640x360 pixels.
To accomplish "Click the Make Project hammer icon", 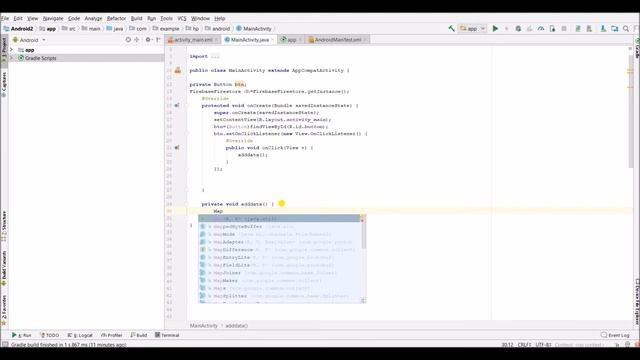I will coord(451,29).
